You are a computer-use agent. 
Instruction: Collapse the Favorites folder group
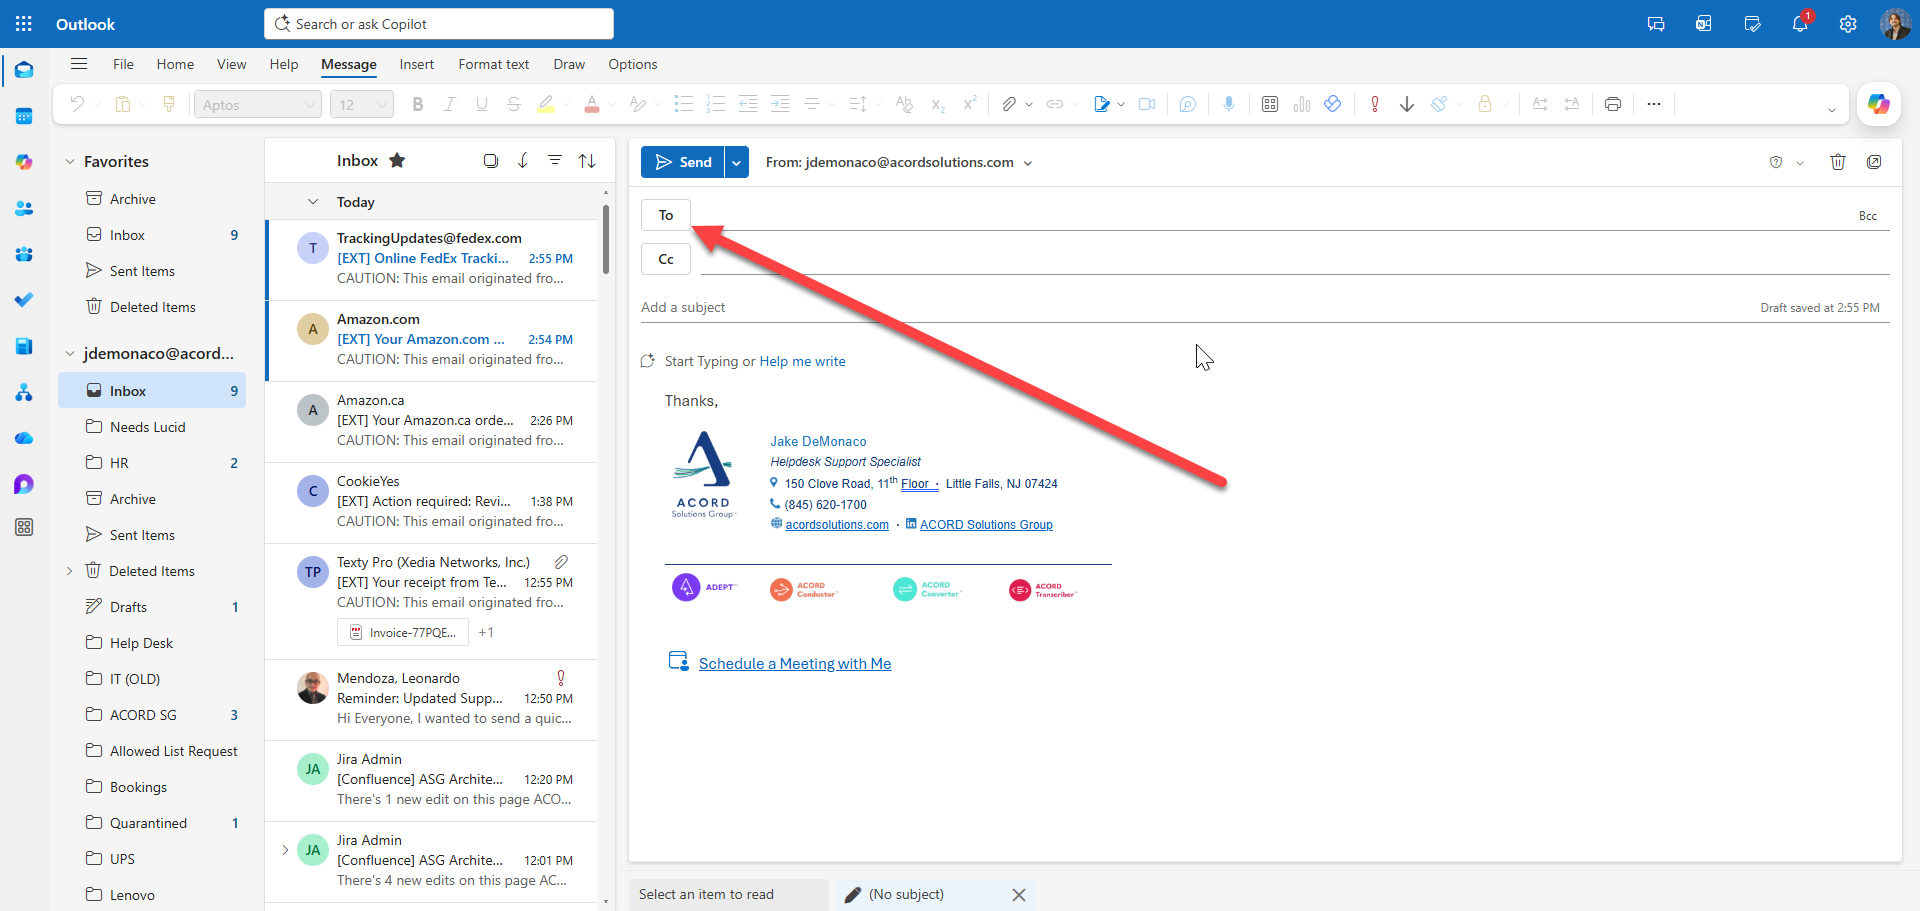pyautogui.click(x=70, y=162)
